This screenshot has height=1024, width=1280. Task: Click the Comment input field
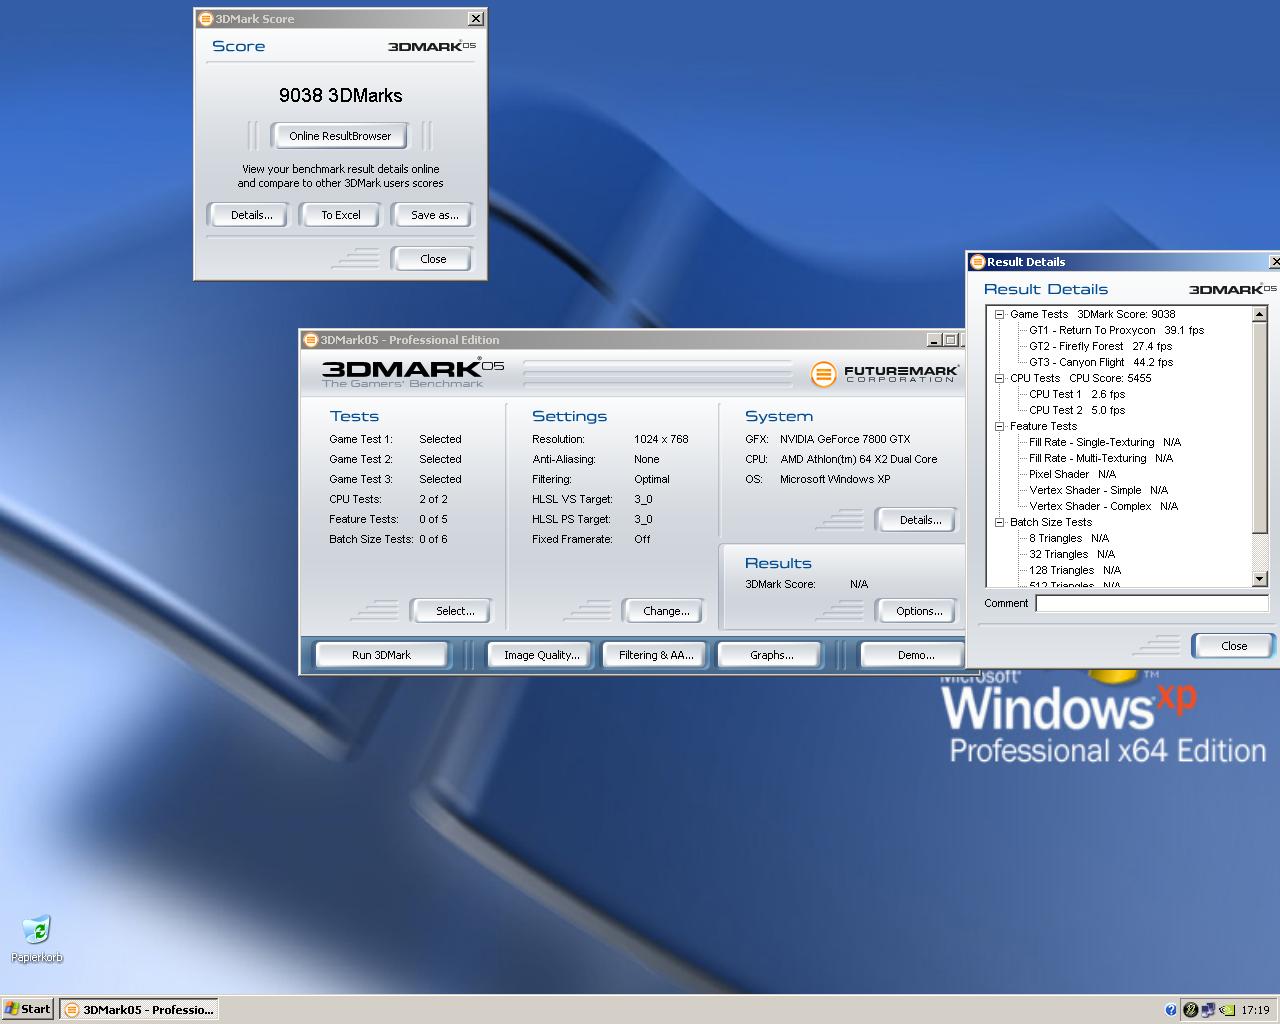coord(1152,603)
